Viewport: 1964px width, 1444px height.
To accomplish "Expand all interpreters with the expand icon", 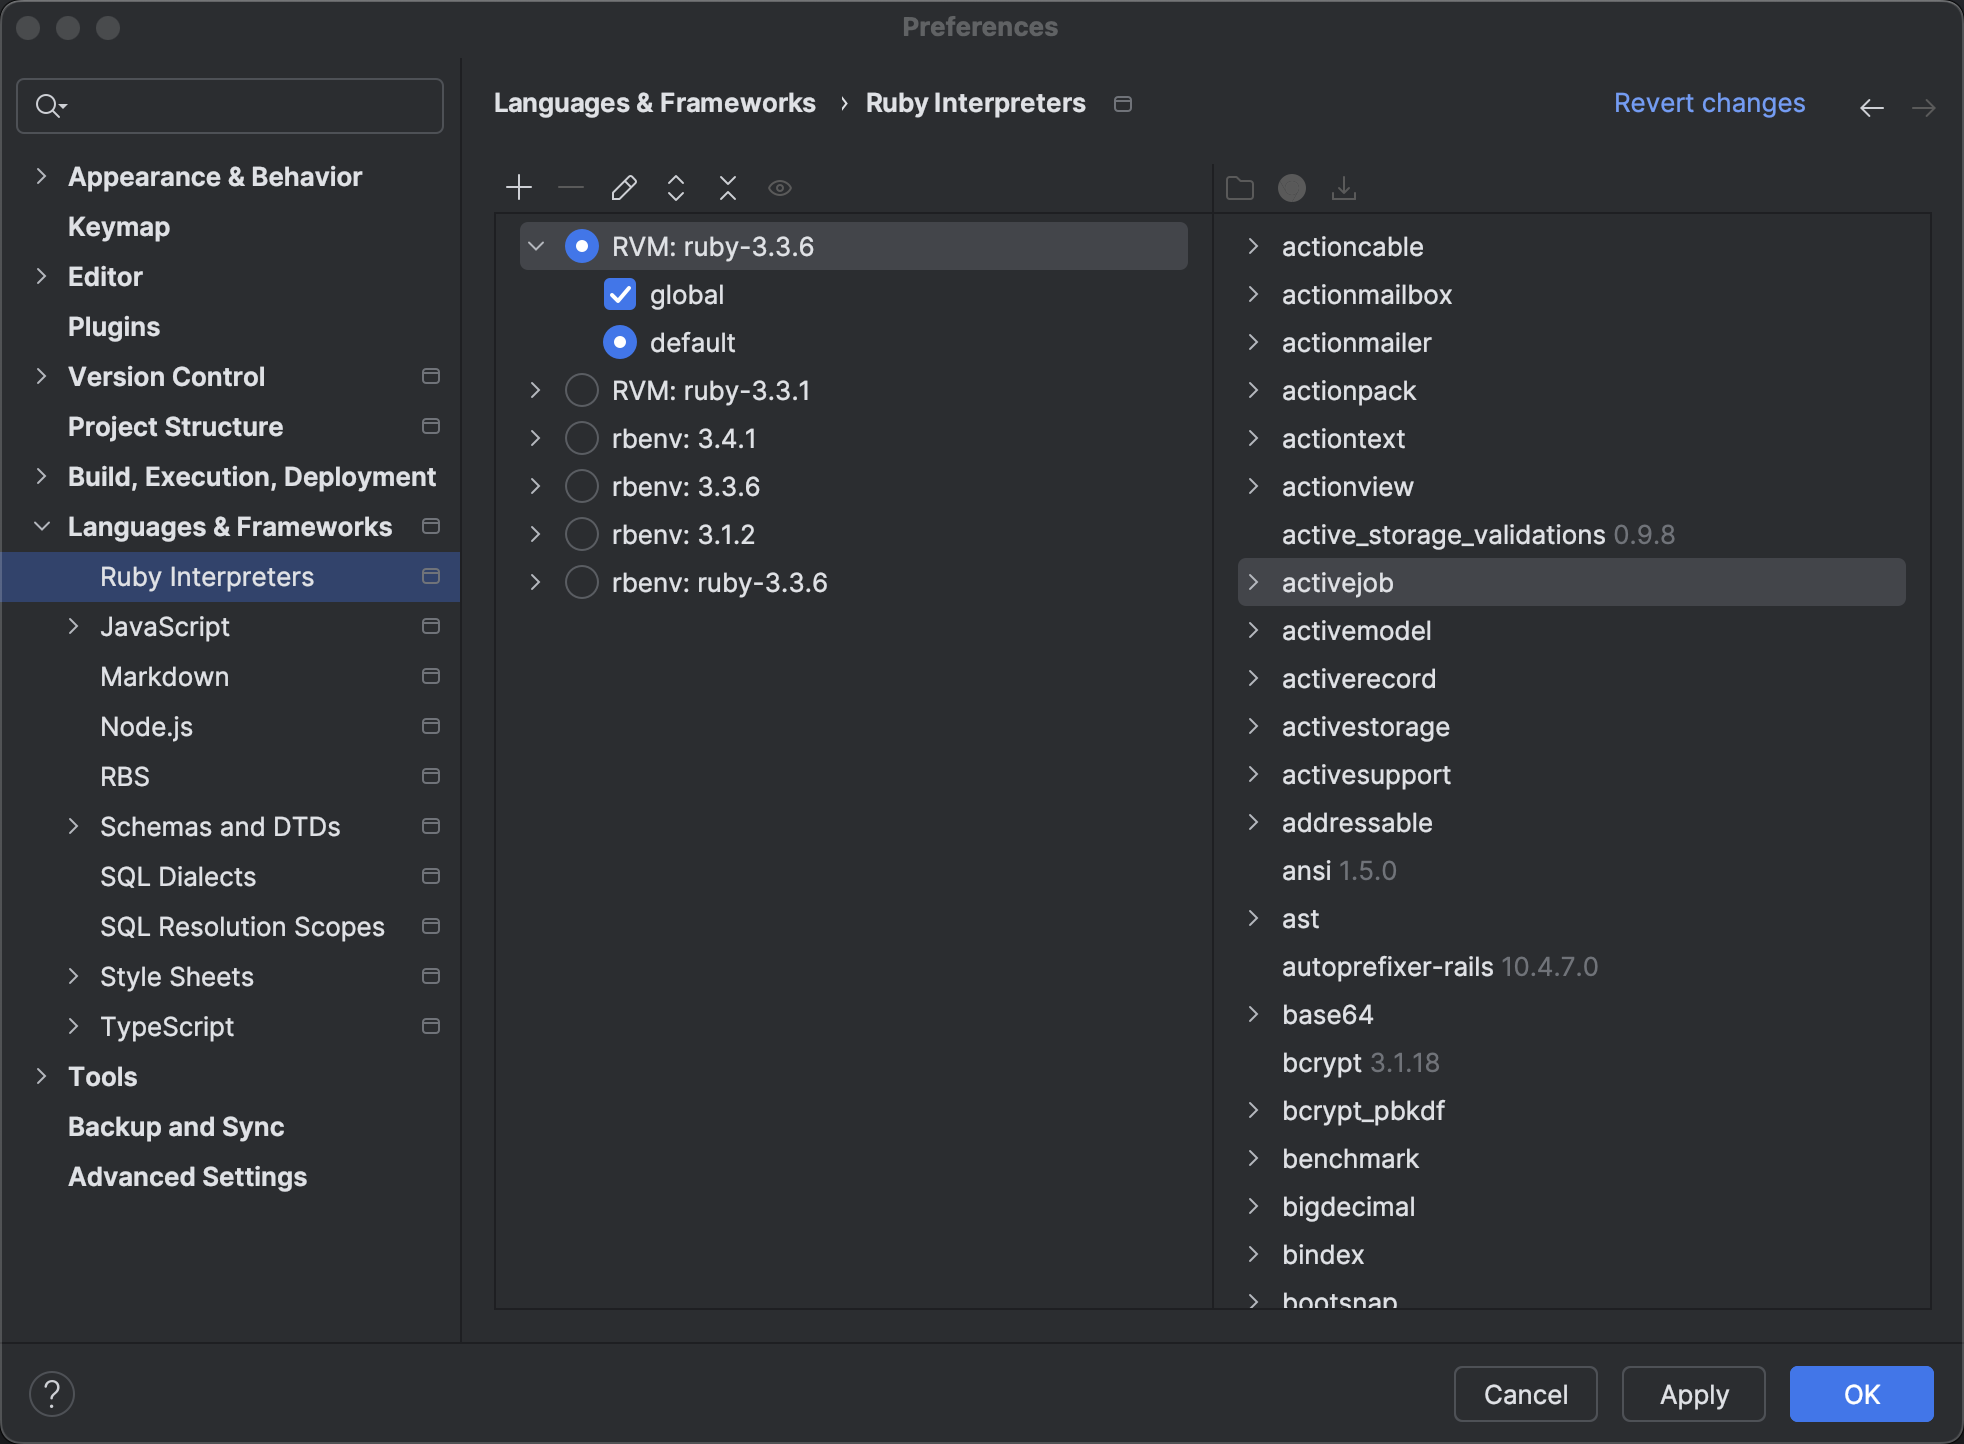I will [x=675, y=187].
